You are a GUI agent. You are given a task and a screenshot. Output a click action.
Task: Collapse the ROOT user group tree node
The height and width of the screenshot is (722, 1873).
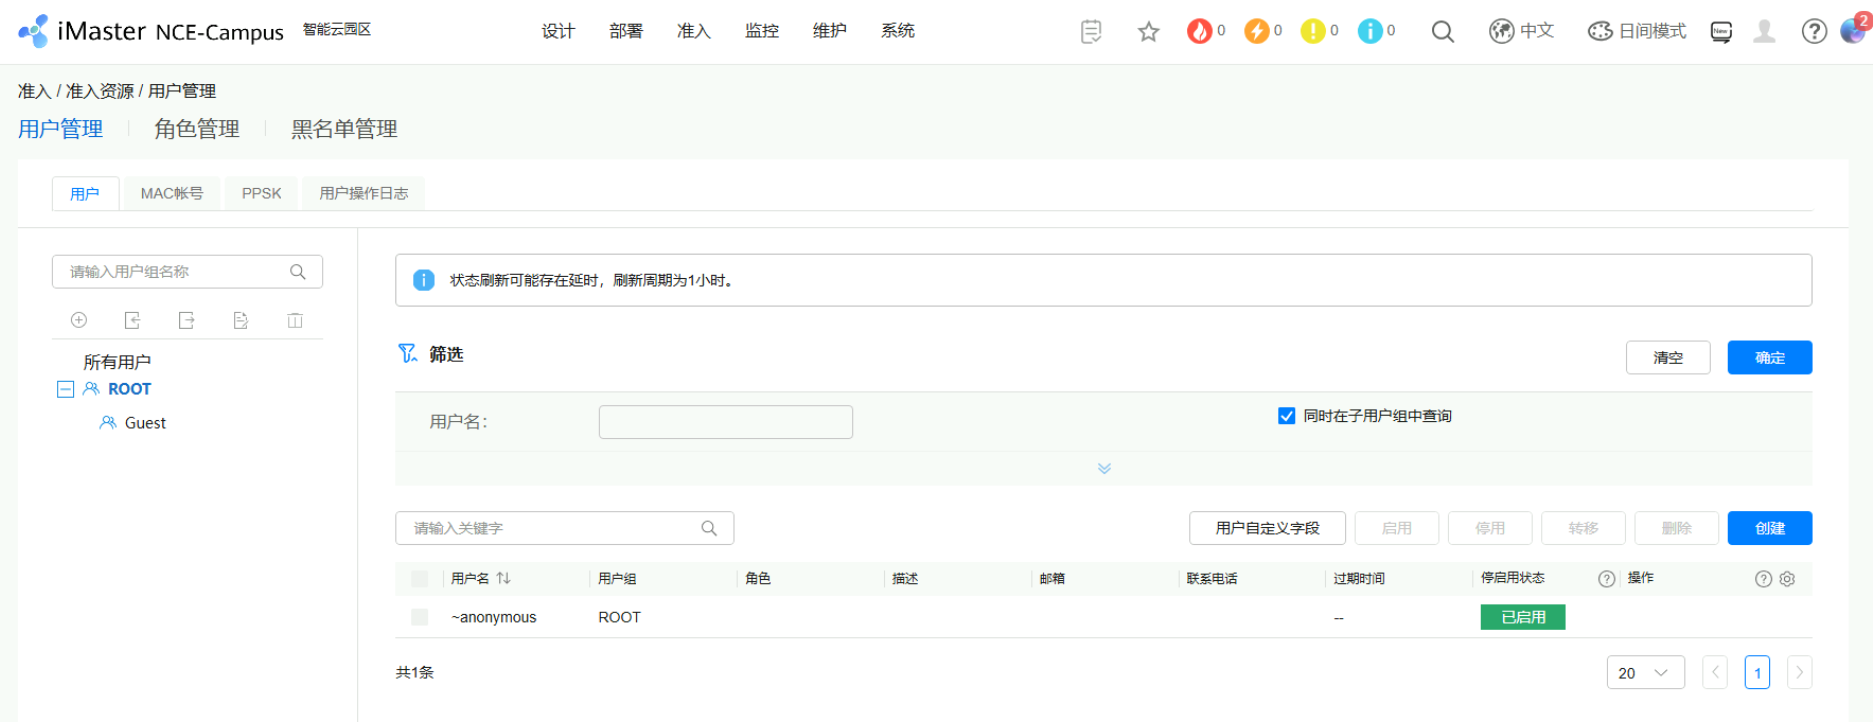click(66, 389)
